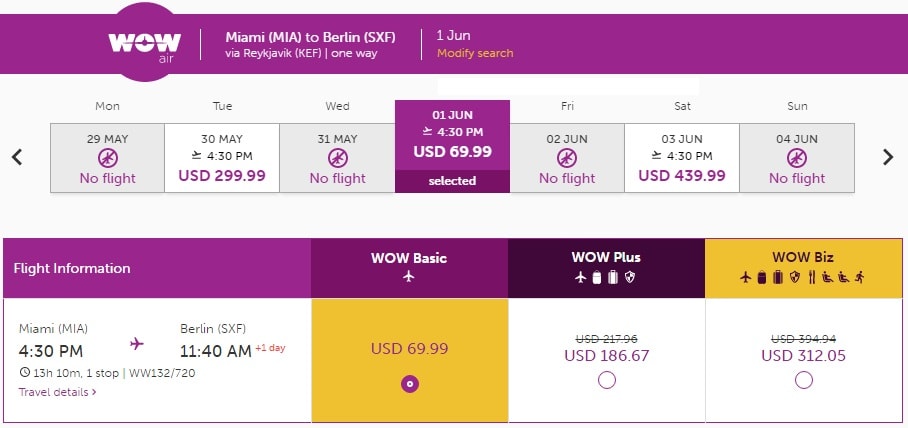Select the WOW Biz USD 312.05 radio
The width and height of the screenshot is (908, 428).
pyautogui.click(x=804, y=381)
